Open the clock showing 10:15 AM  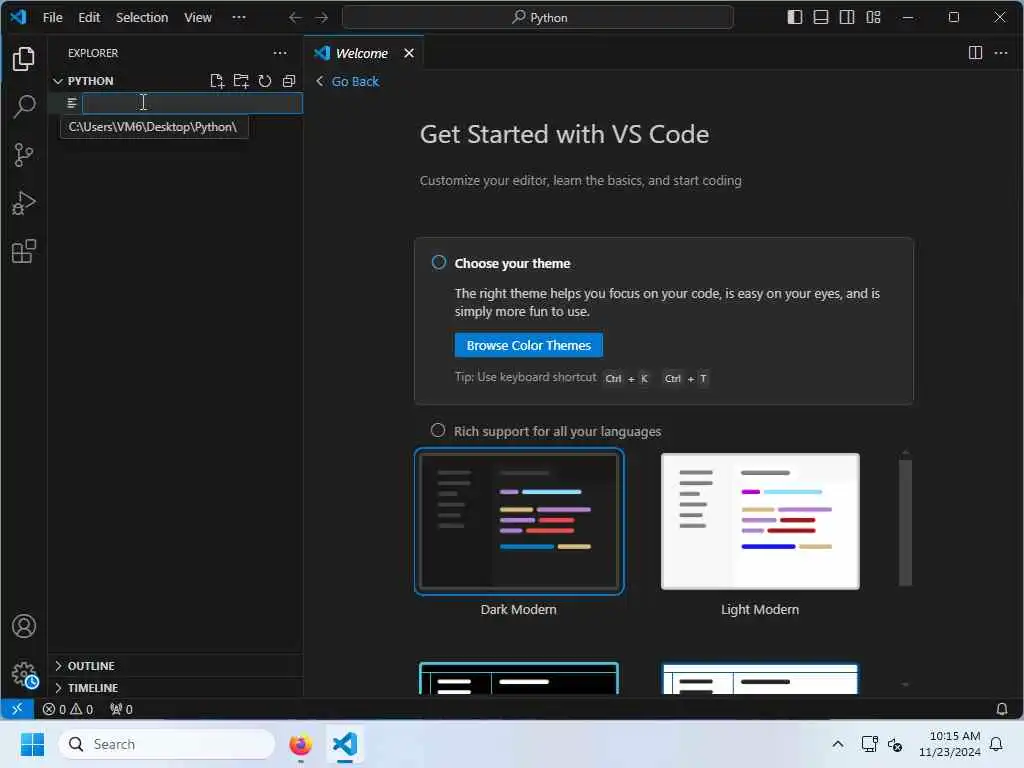[950, 744]
